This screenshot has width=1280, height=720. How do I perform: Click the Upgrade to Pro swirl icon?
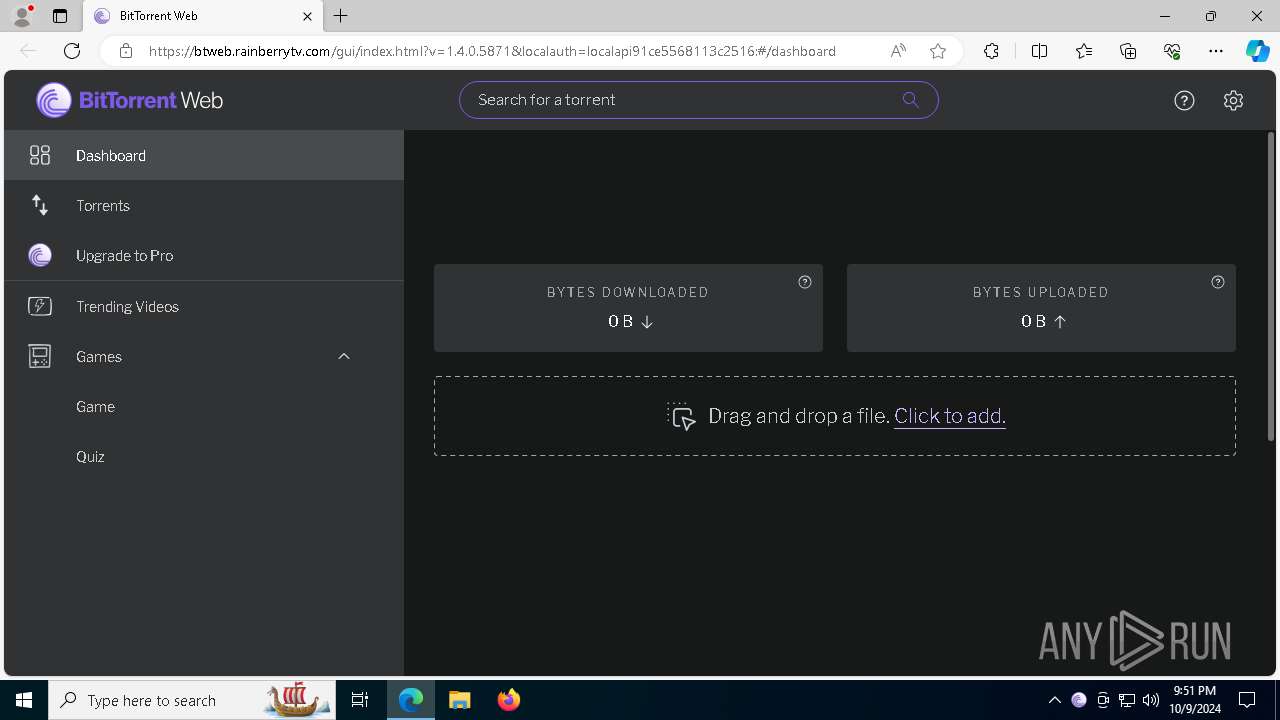[x=40, y=255]
